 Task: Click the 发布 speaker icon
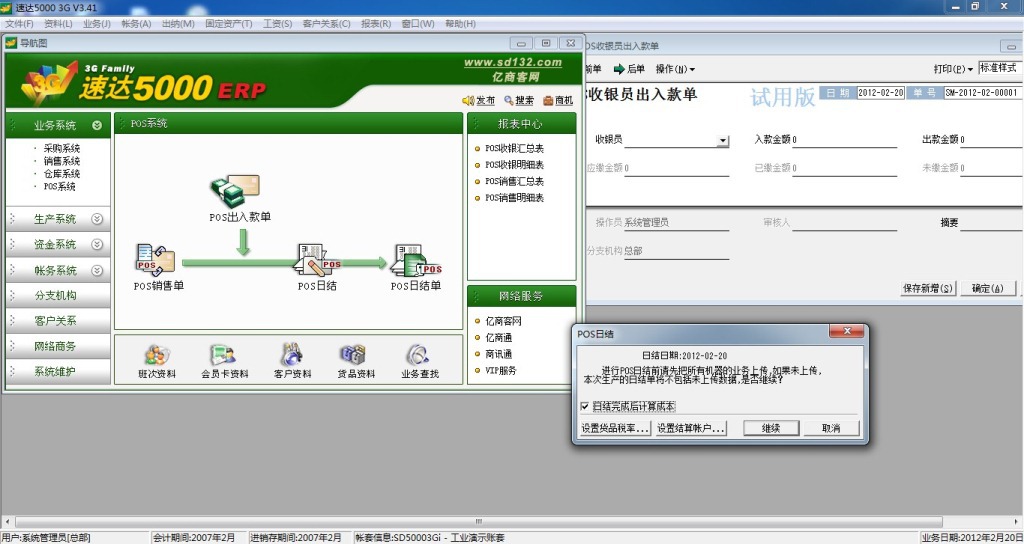point(468,101)
